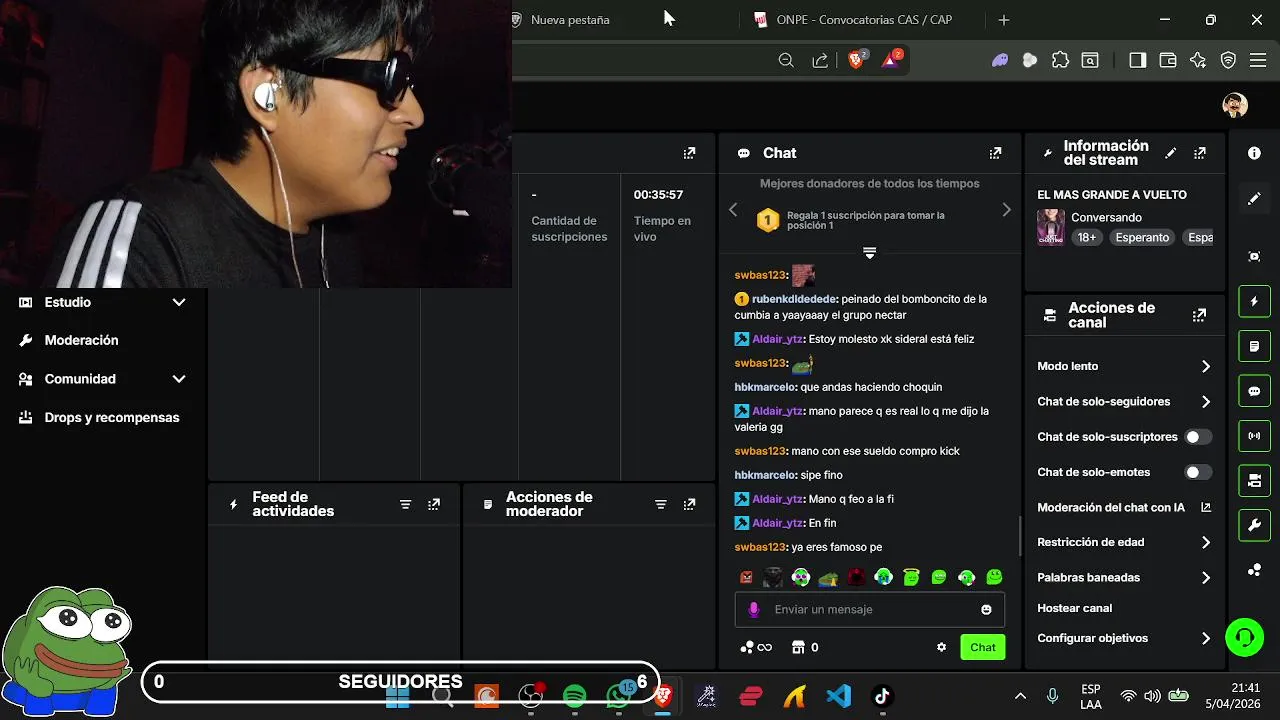Click the pencil icon in the right sidebar

[1254, 199]
